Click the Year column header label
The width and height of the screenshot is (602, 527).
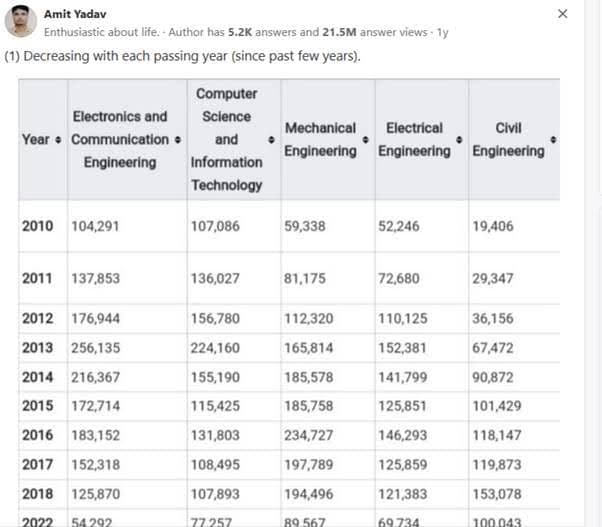[x=36, y=139]
